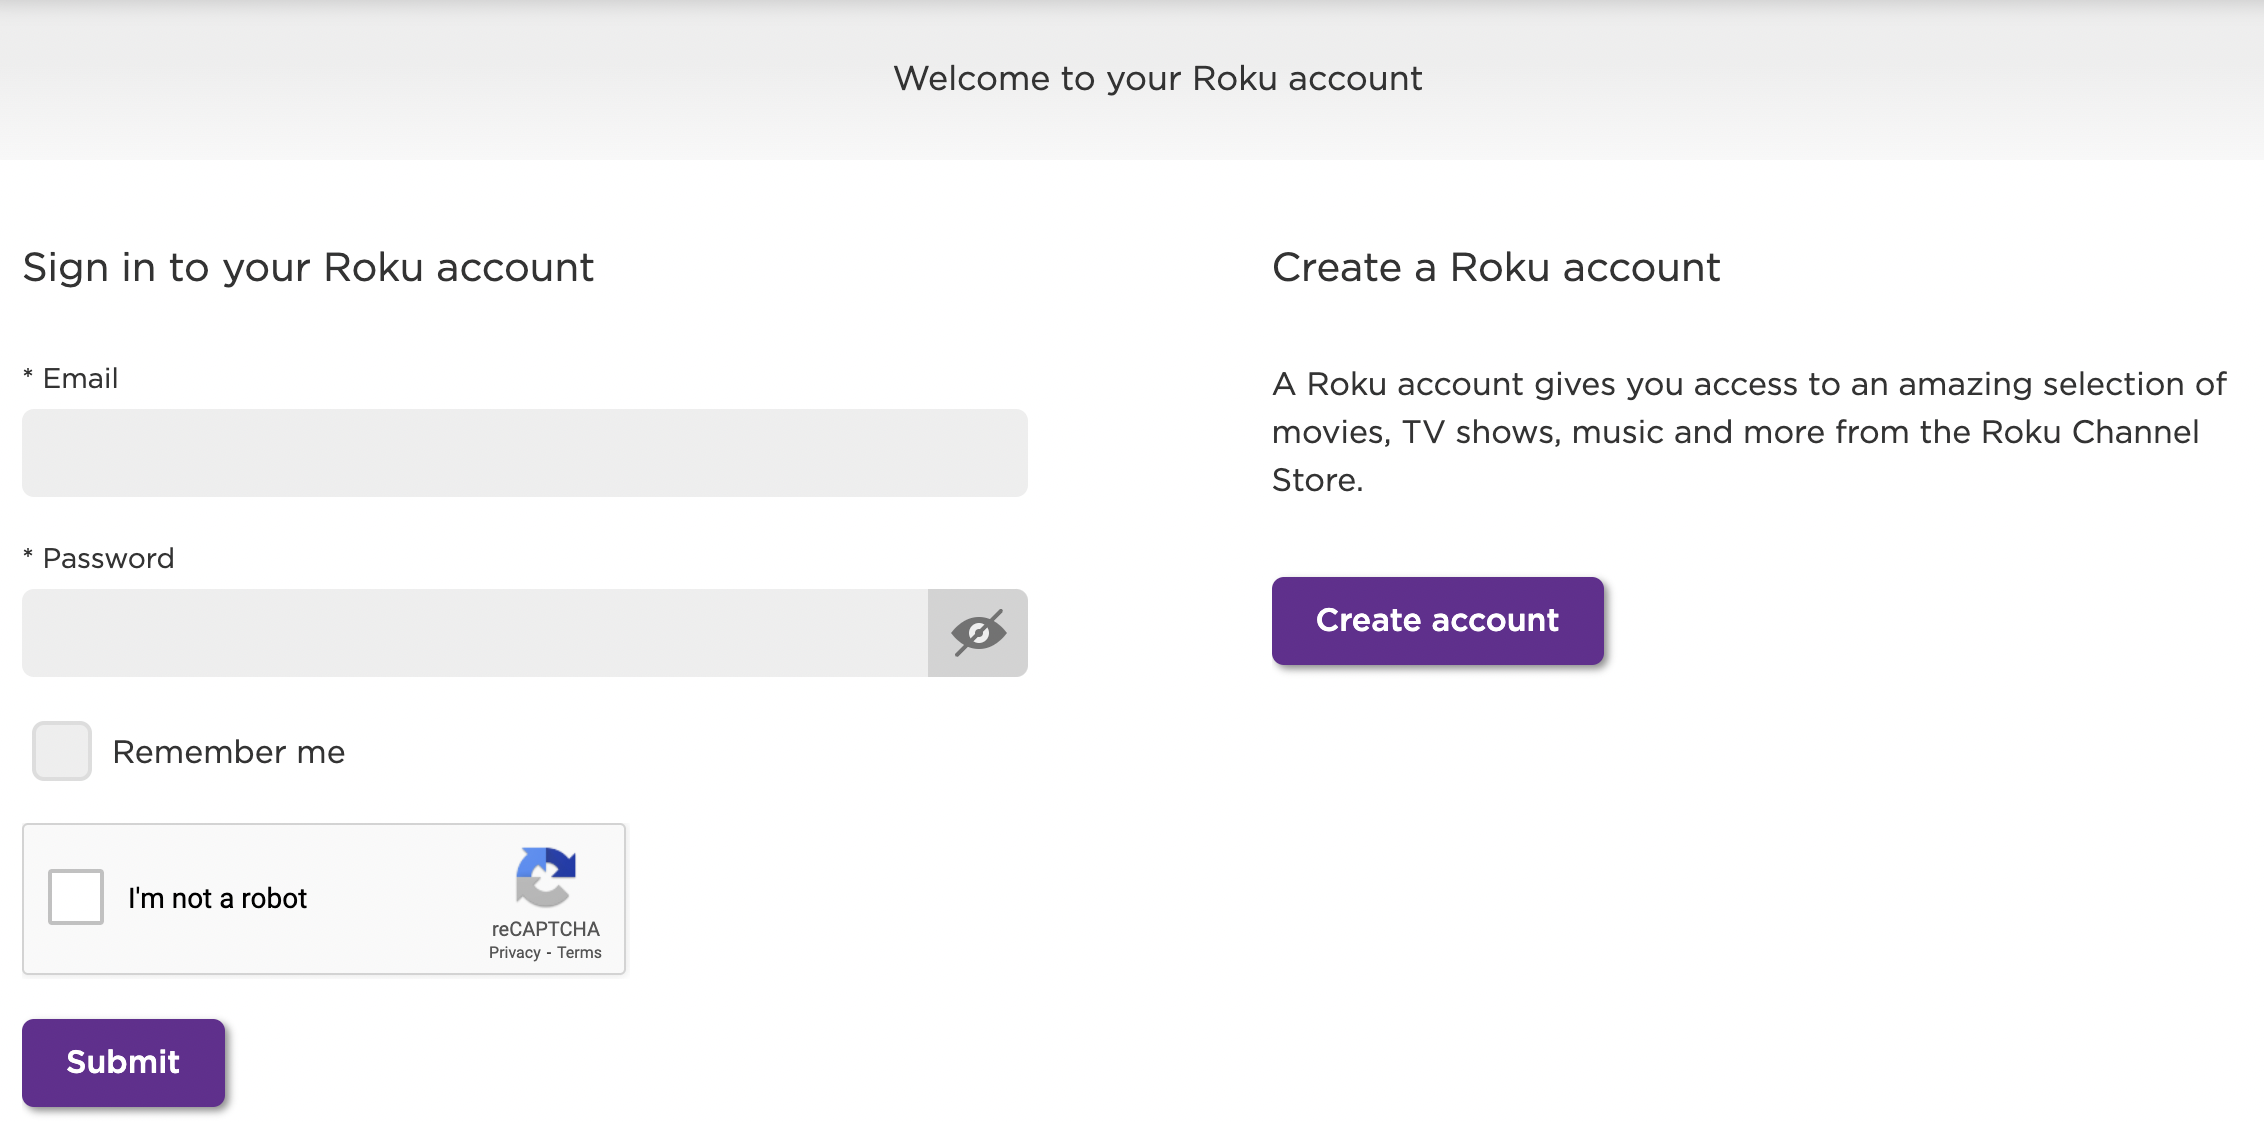
Task: Click into the Password input field
Action: [x=474, y=632]
